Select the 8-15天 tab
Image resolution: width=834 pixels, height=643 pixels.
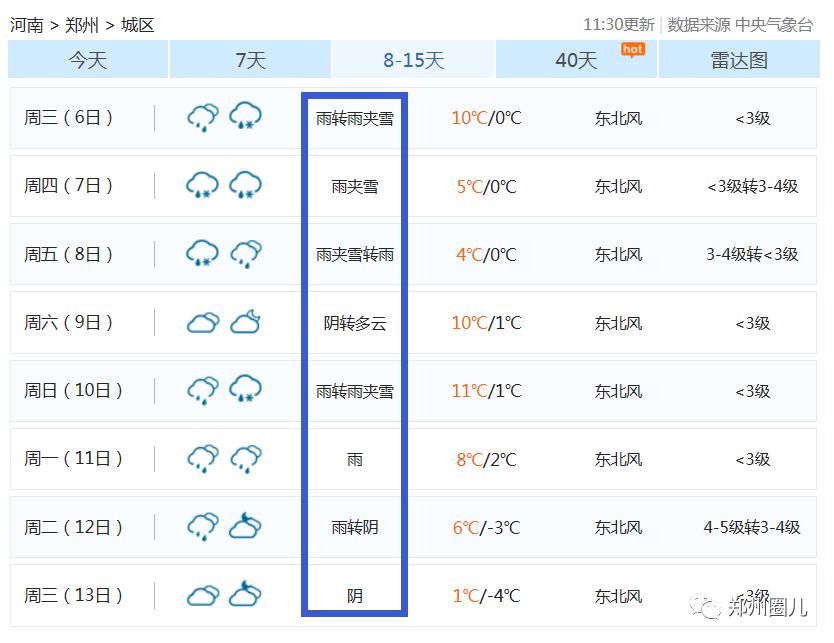coord(413,60)
